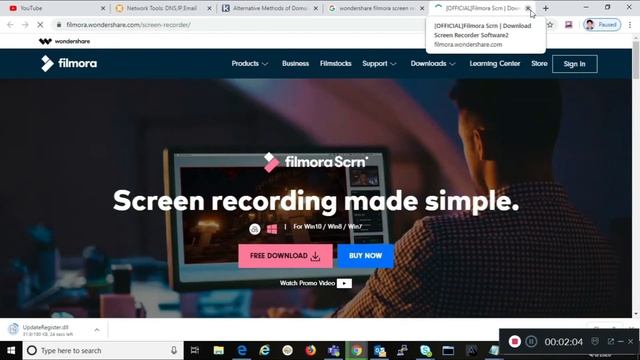The width and height of the screenshot is (640, 360).
Task: Click the Windows logo icon under the headline
Action: tap(272, 229)
